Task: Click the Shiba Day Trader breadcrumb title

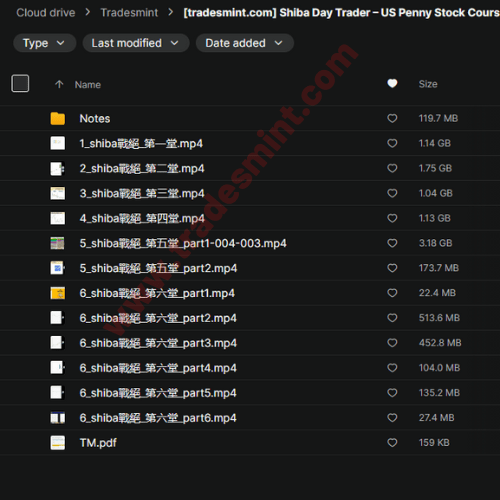Action: pos(342,13)
